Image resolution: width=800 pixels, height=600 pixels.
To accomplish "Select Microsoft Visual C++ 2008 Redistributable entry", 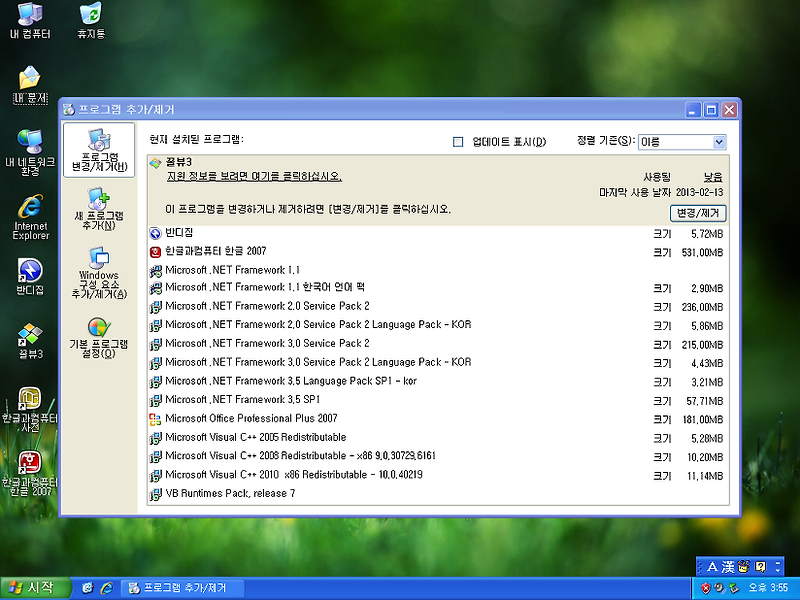I will [438, 457].
